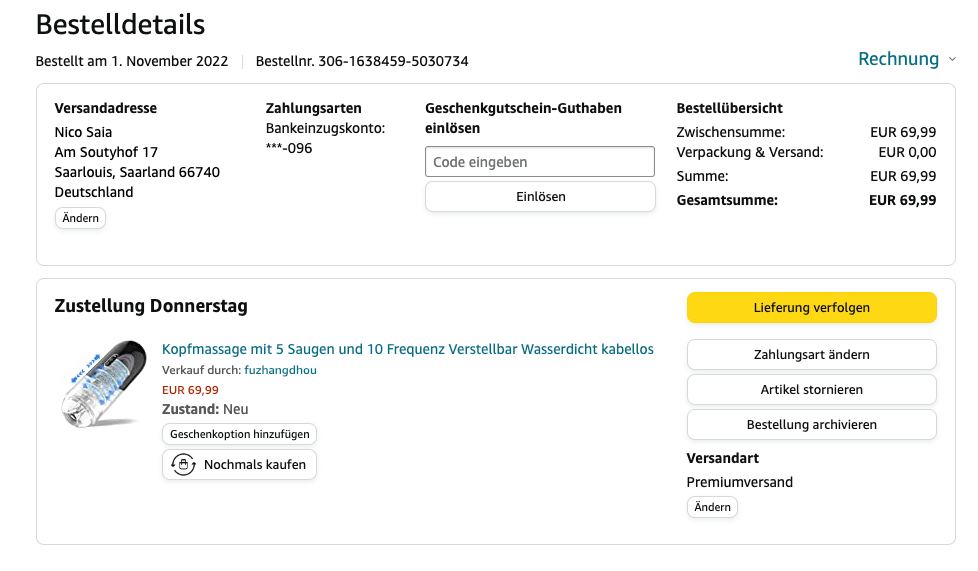The height and width of the screenshot is (571, 978).
Task: Click the order number 306-1638459-5030734
Action: pyautogui.click(x=393, y=61)
